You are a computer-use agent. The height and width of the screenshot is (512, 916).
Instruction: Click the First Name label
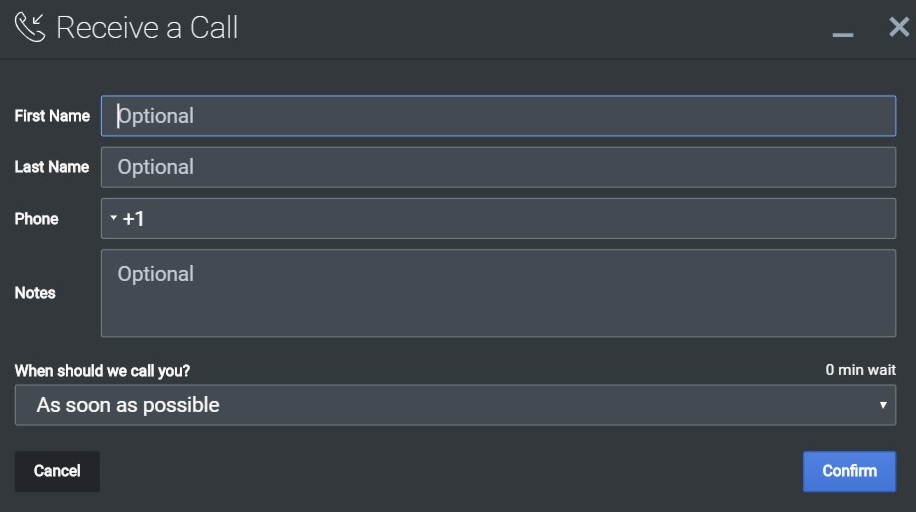52,116
